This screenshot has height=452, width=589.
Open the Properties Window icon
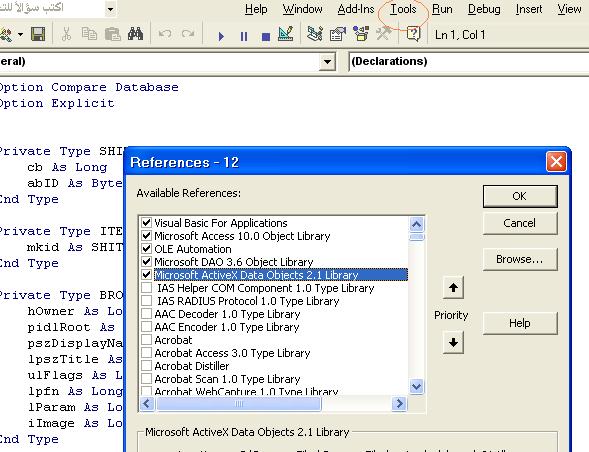338,34
